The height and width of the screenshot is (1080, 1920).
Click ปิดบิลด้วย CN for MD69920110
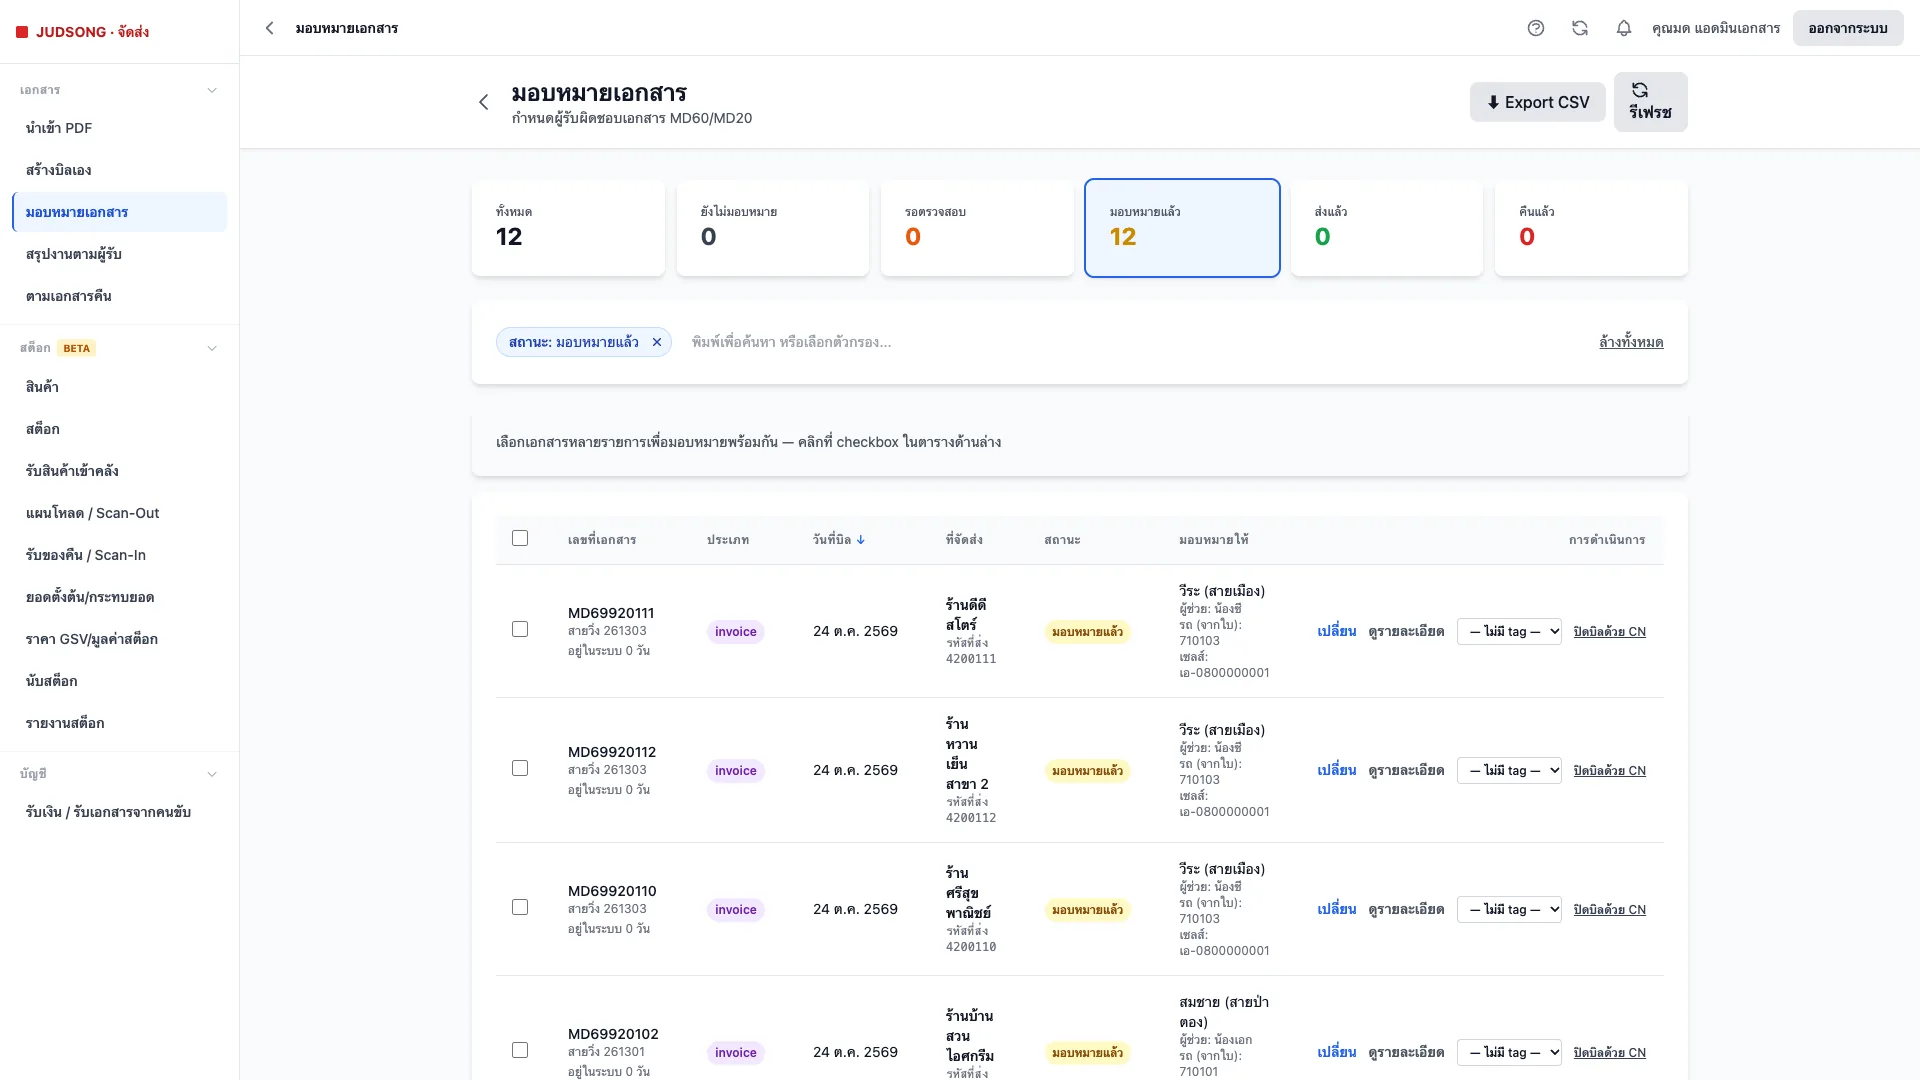(1609, 910)
